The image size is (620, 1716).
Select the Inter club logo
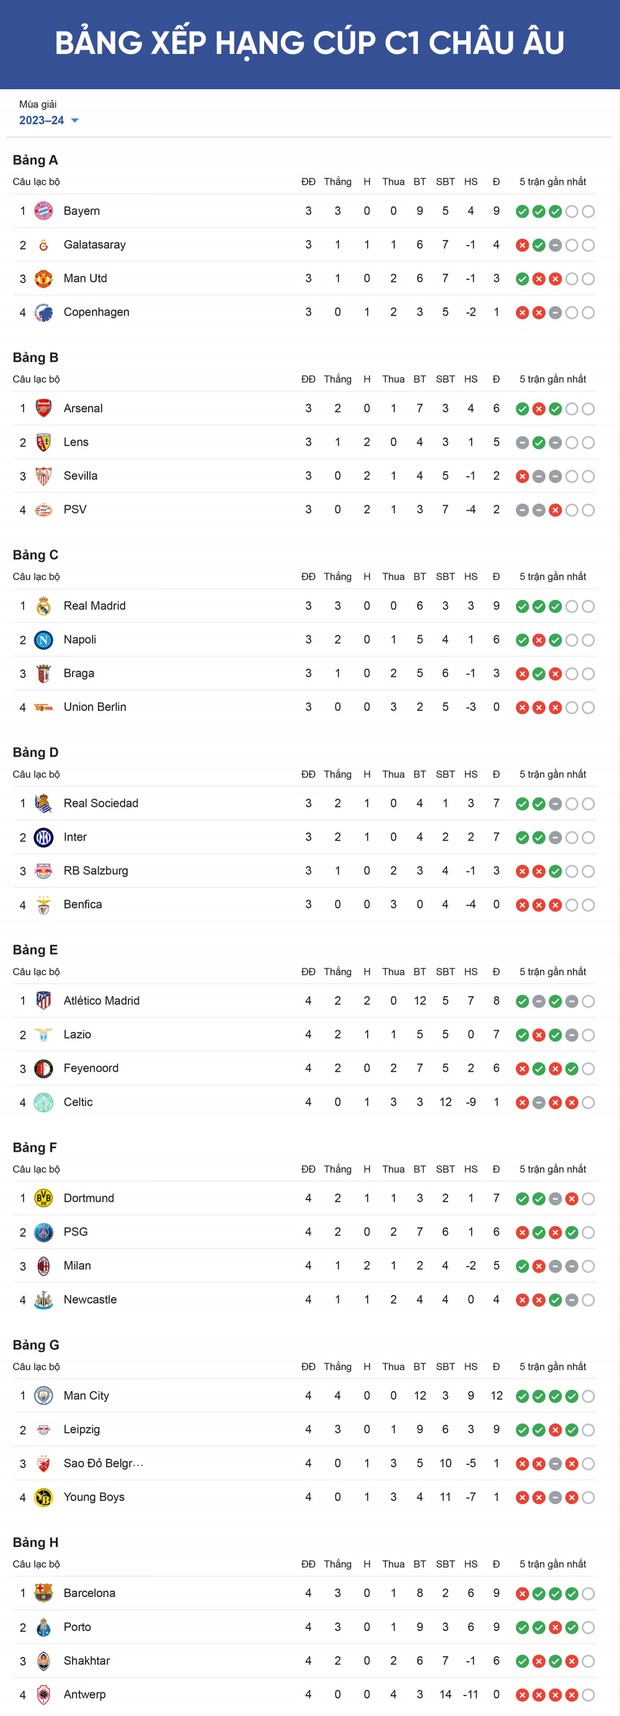tap(43, 837)
